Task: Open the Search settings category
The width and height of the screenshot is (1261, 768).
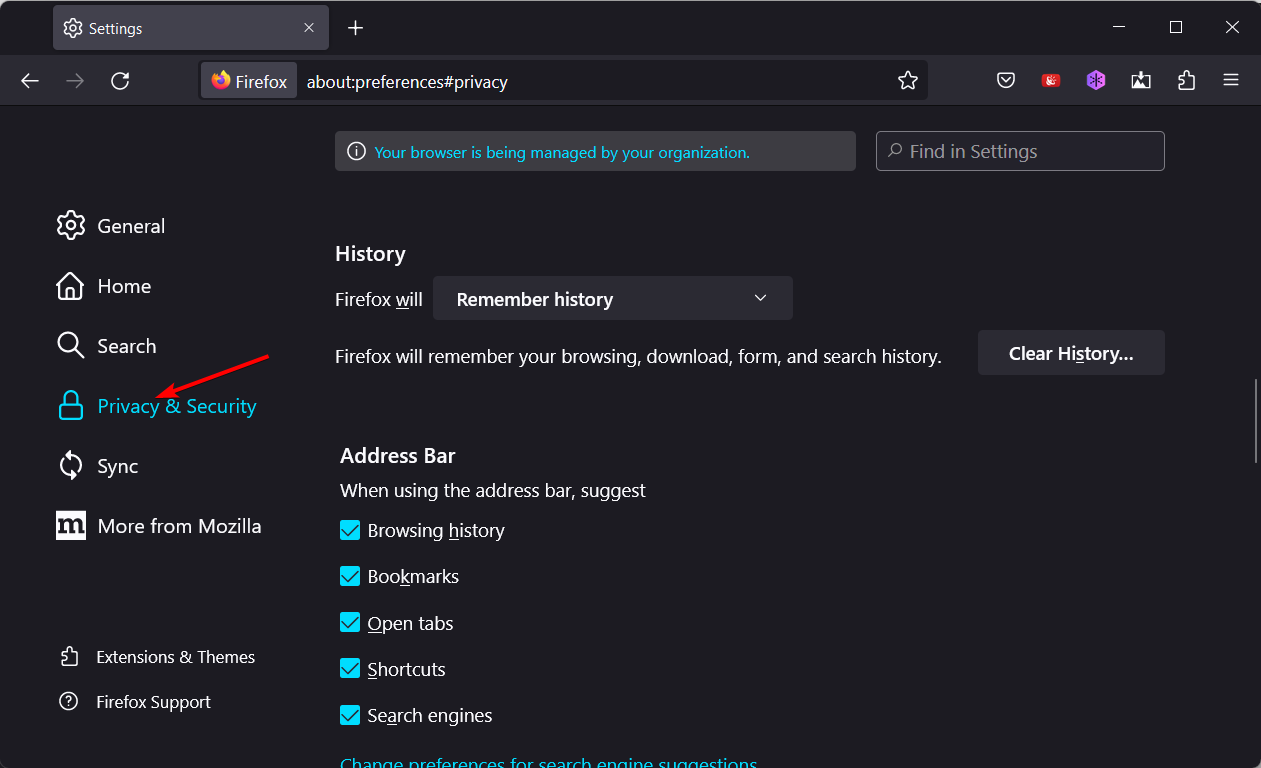Action: pyautogui.click(x=106, y=346)
